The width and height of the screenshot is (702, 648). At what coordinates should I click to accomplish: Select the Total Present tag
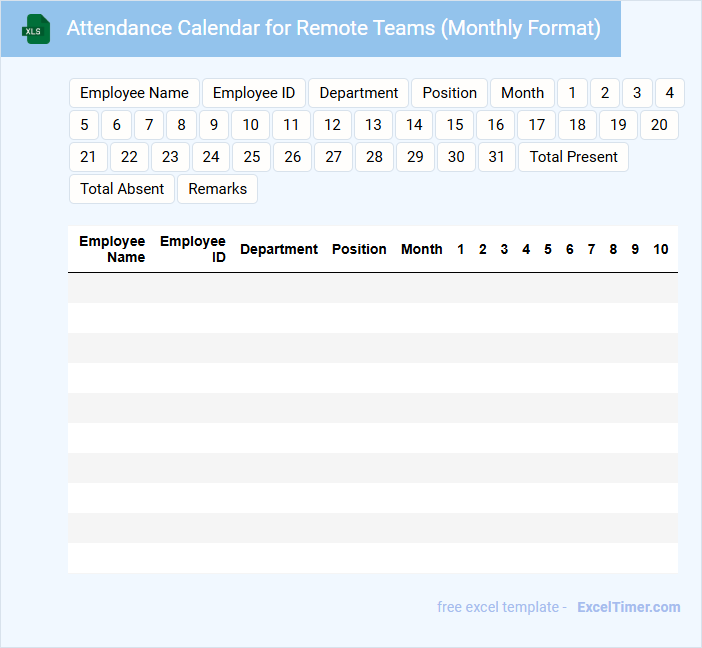[x=574, y=157]
